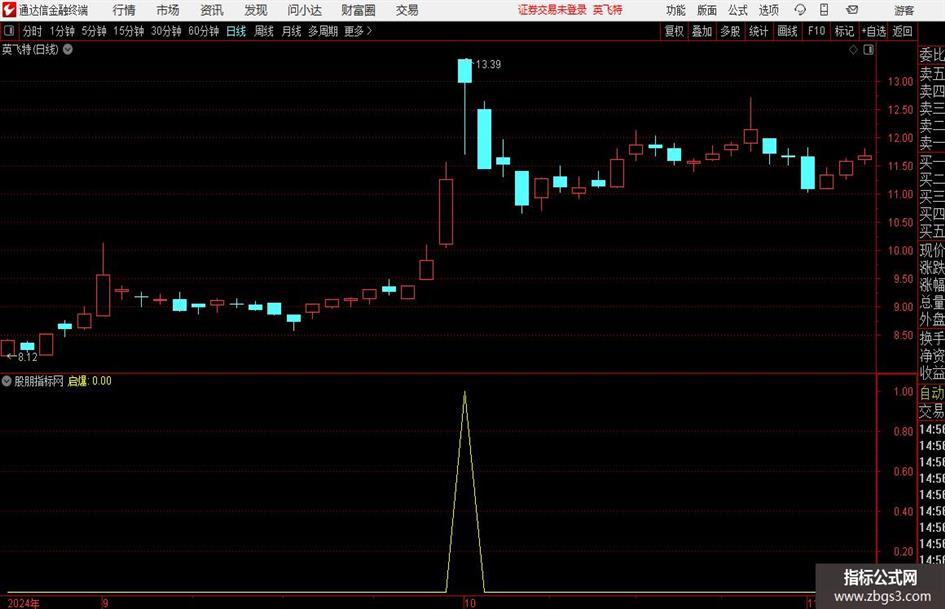The image size is (945, 609).
Task: Click the 证券交易未登录 login status link
Action: tap(552, 10)
